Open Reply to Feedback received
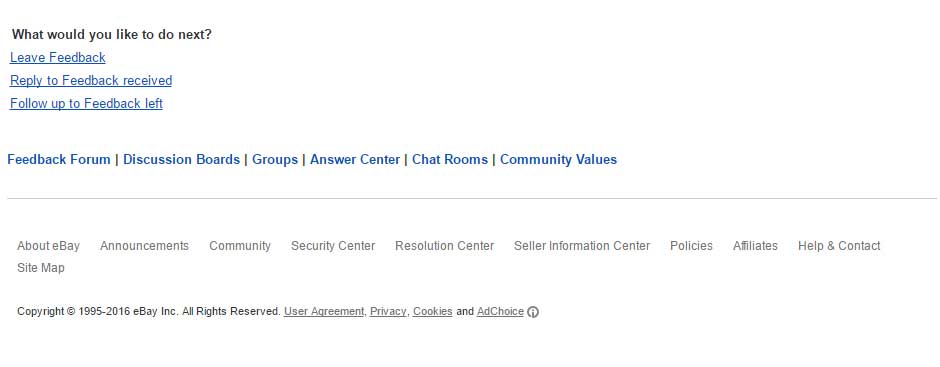Screen dimensions: 940x367 pos(91,80)
